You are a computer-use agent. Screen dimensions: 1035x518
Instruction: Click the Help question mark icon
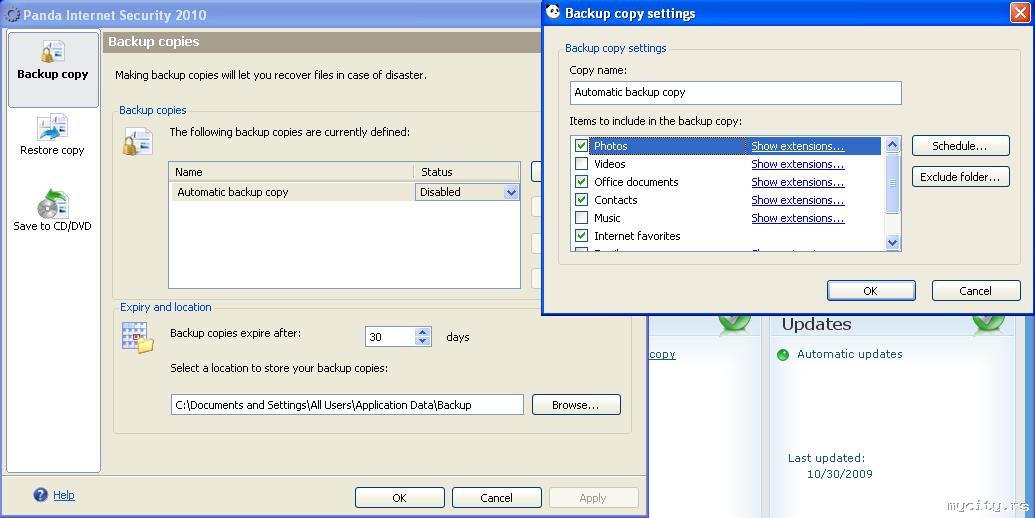(40, 495)
